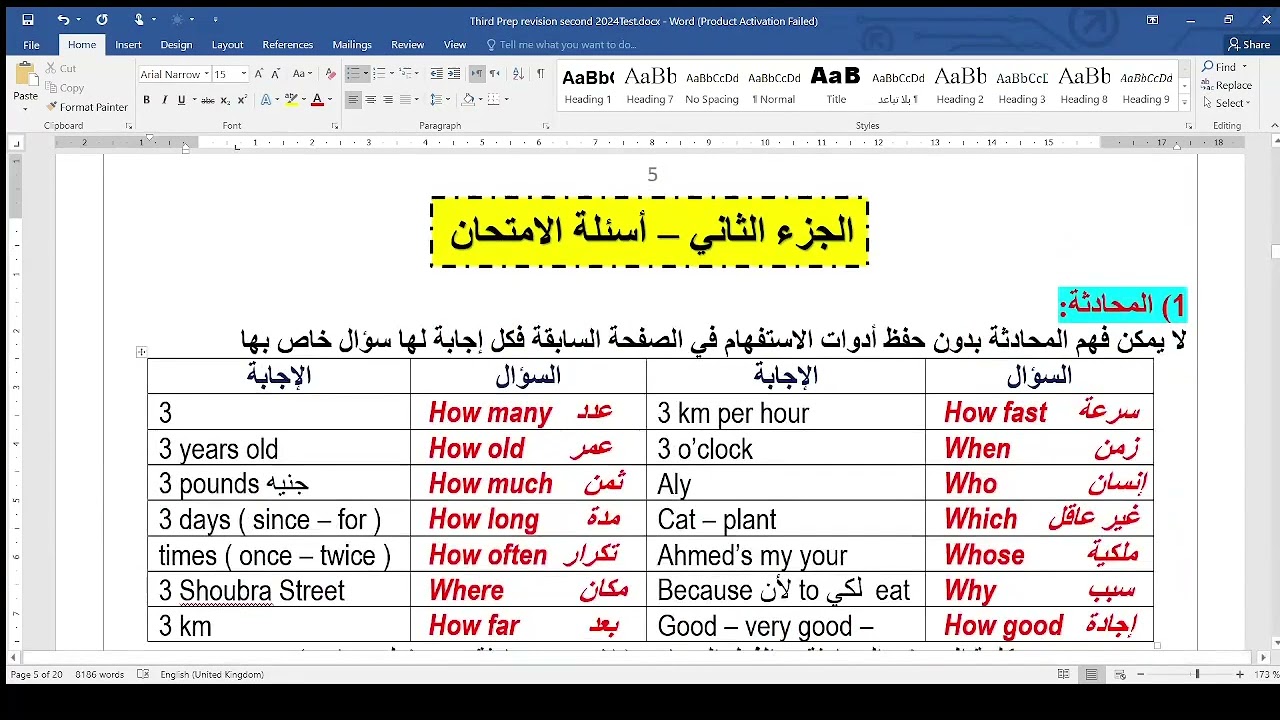Align text to the right
The width and height of the screenshot is (1280, 720).
coord(388,100)
